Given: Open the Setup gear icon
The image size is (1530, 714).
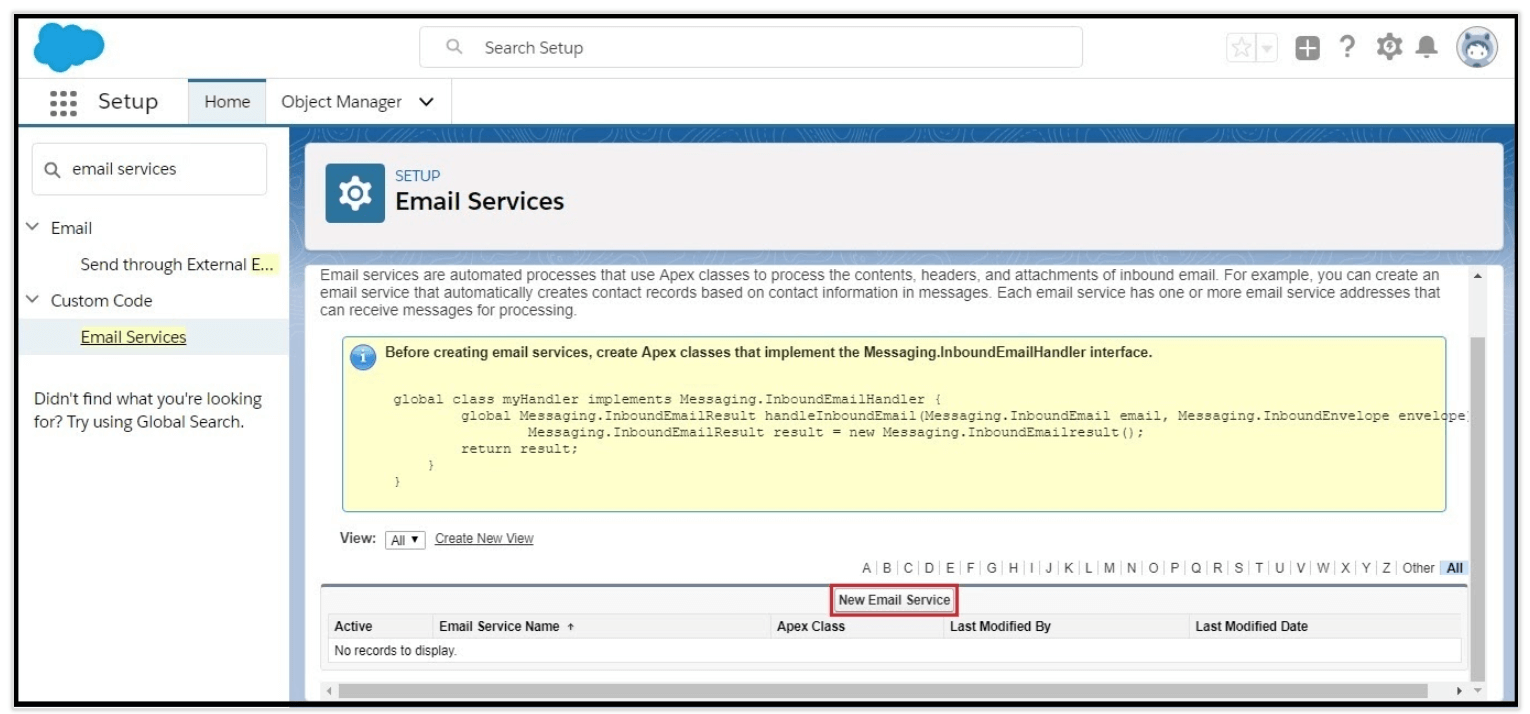Looking at the screenshot, I should point(1389,45).
